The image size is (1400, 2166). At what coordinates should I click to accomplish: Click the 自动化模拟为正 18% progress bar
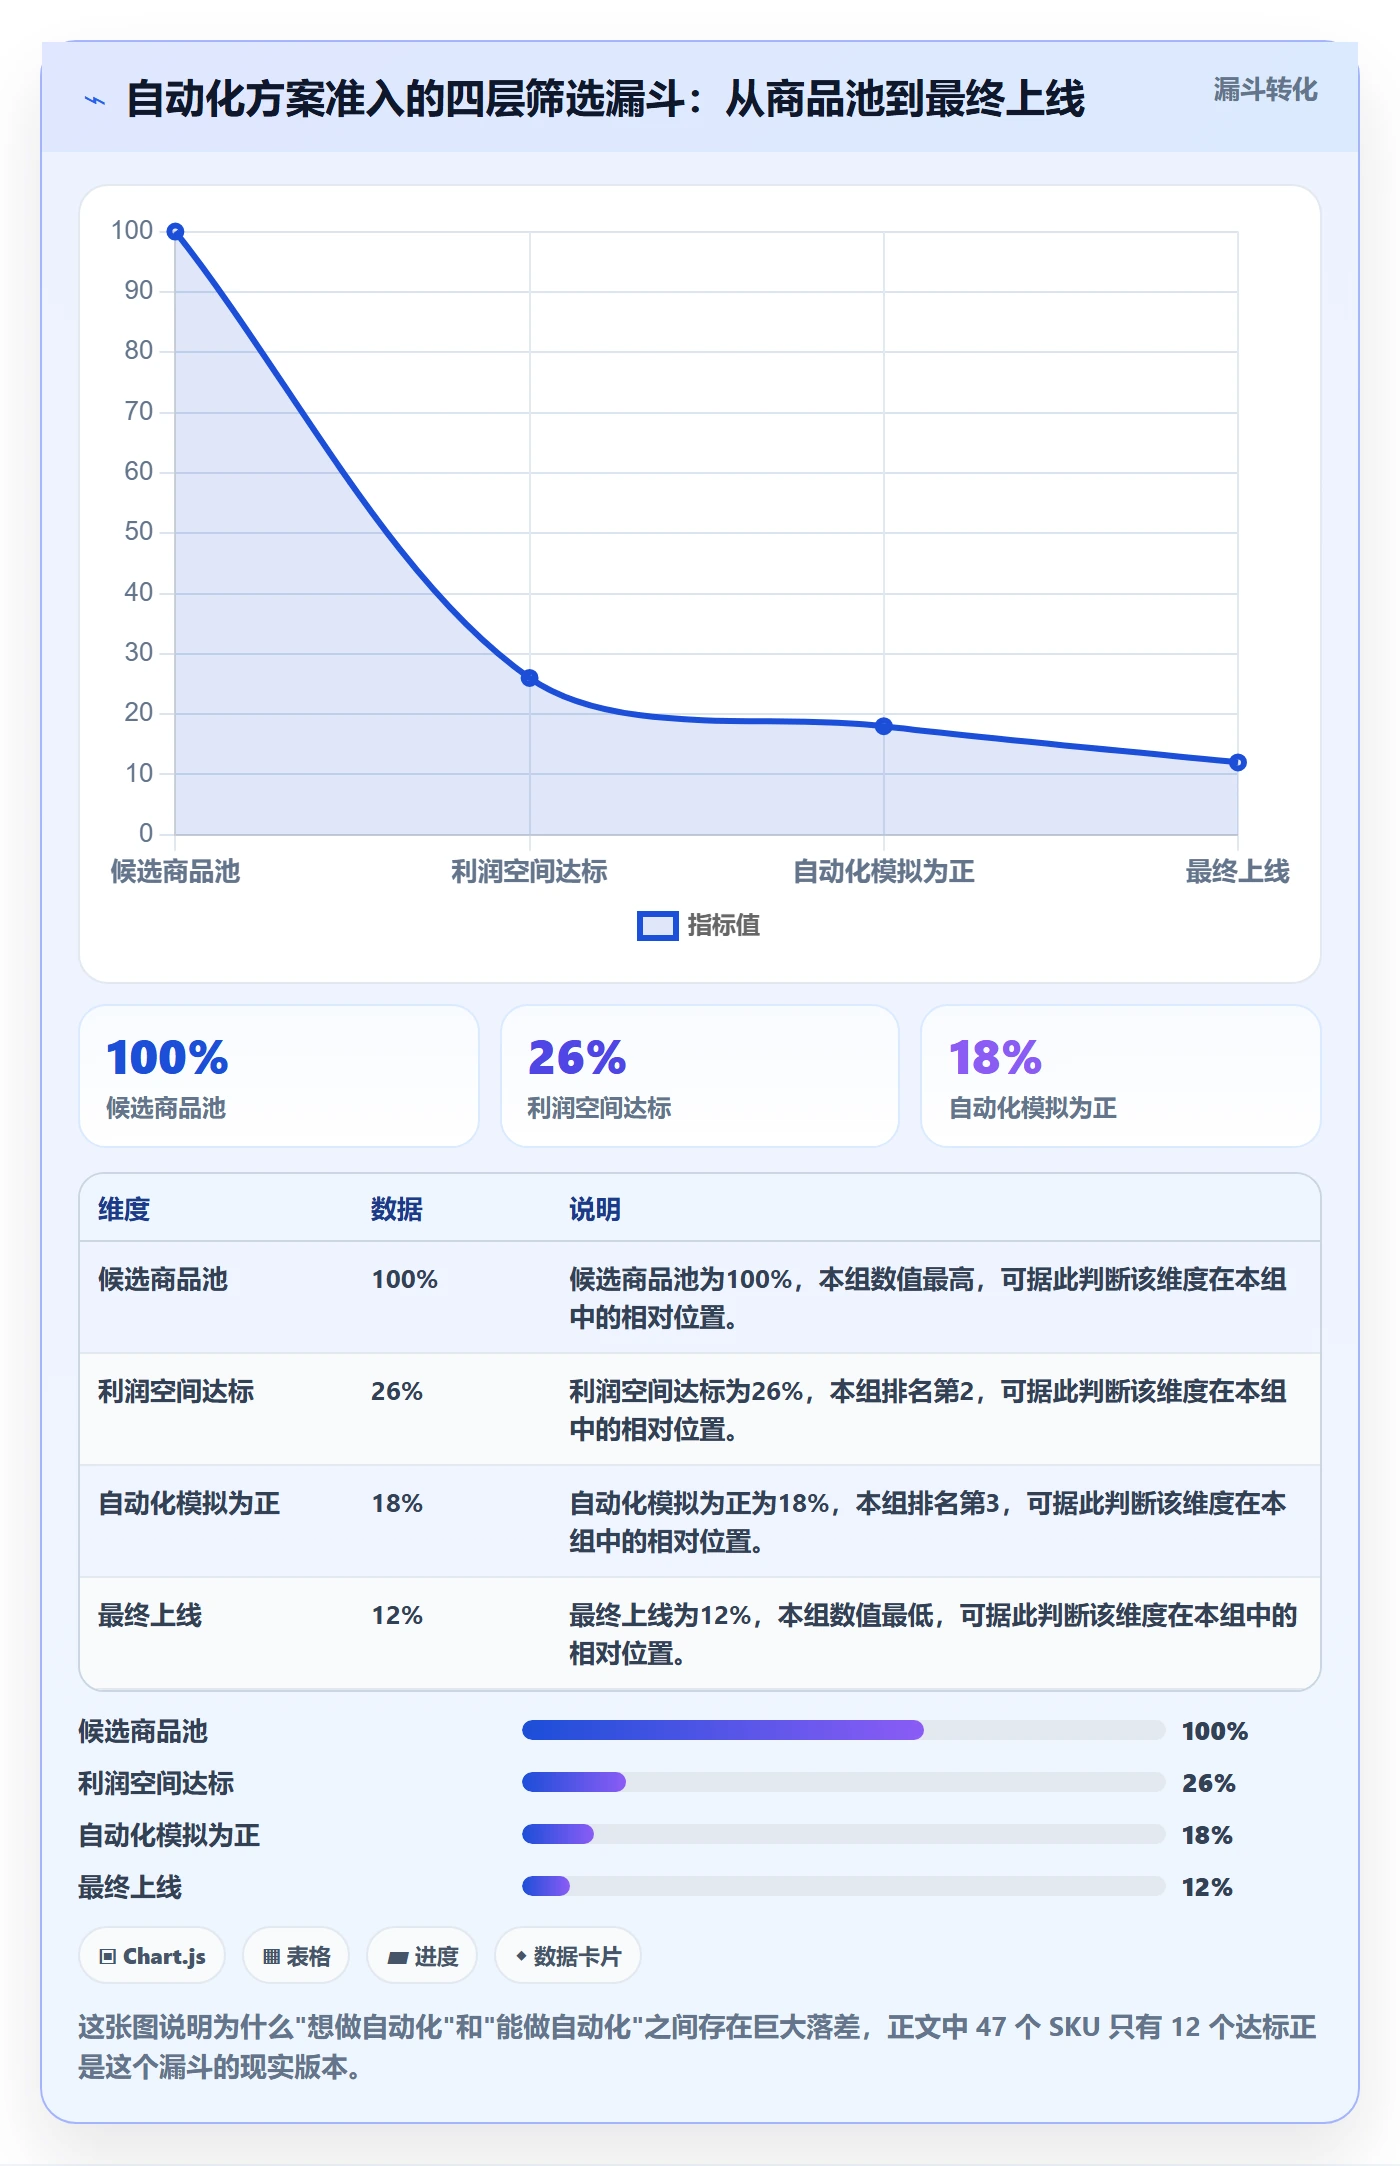[x=844, y=1834]
